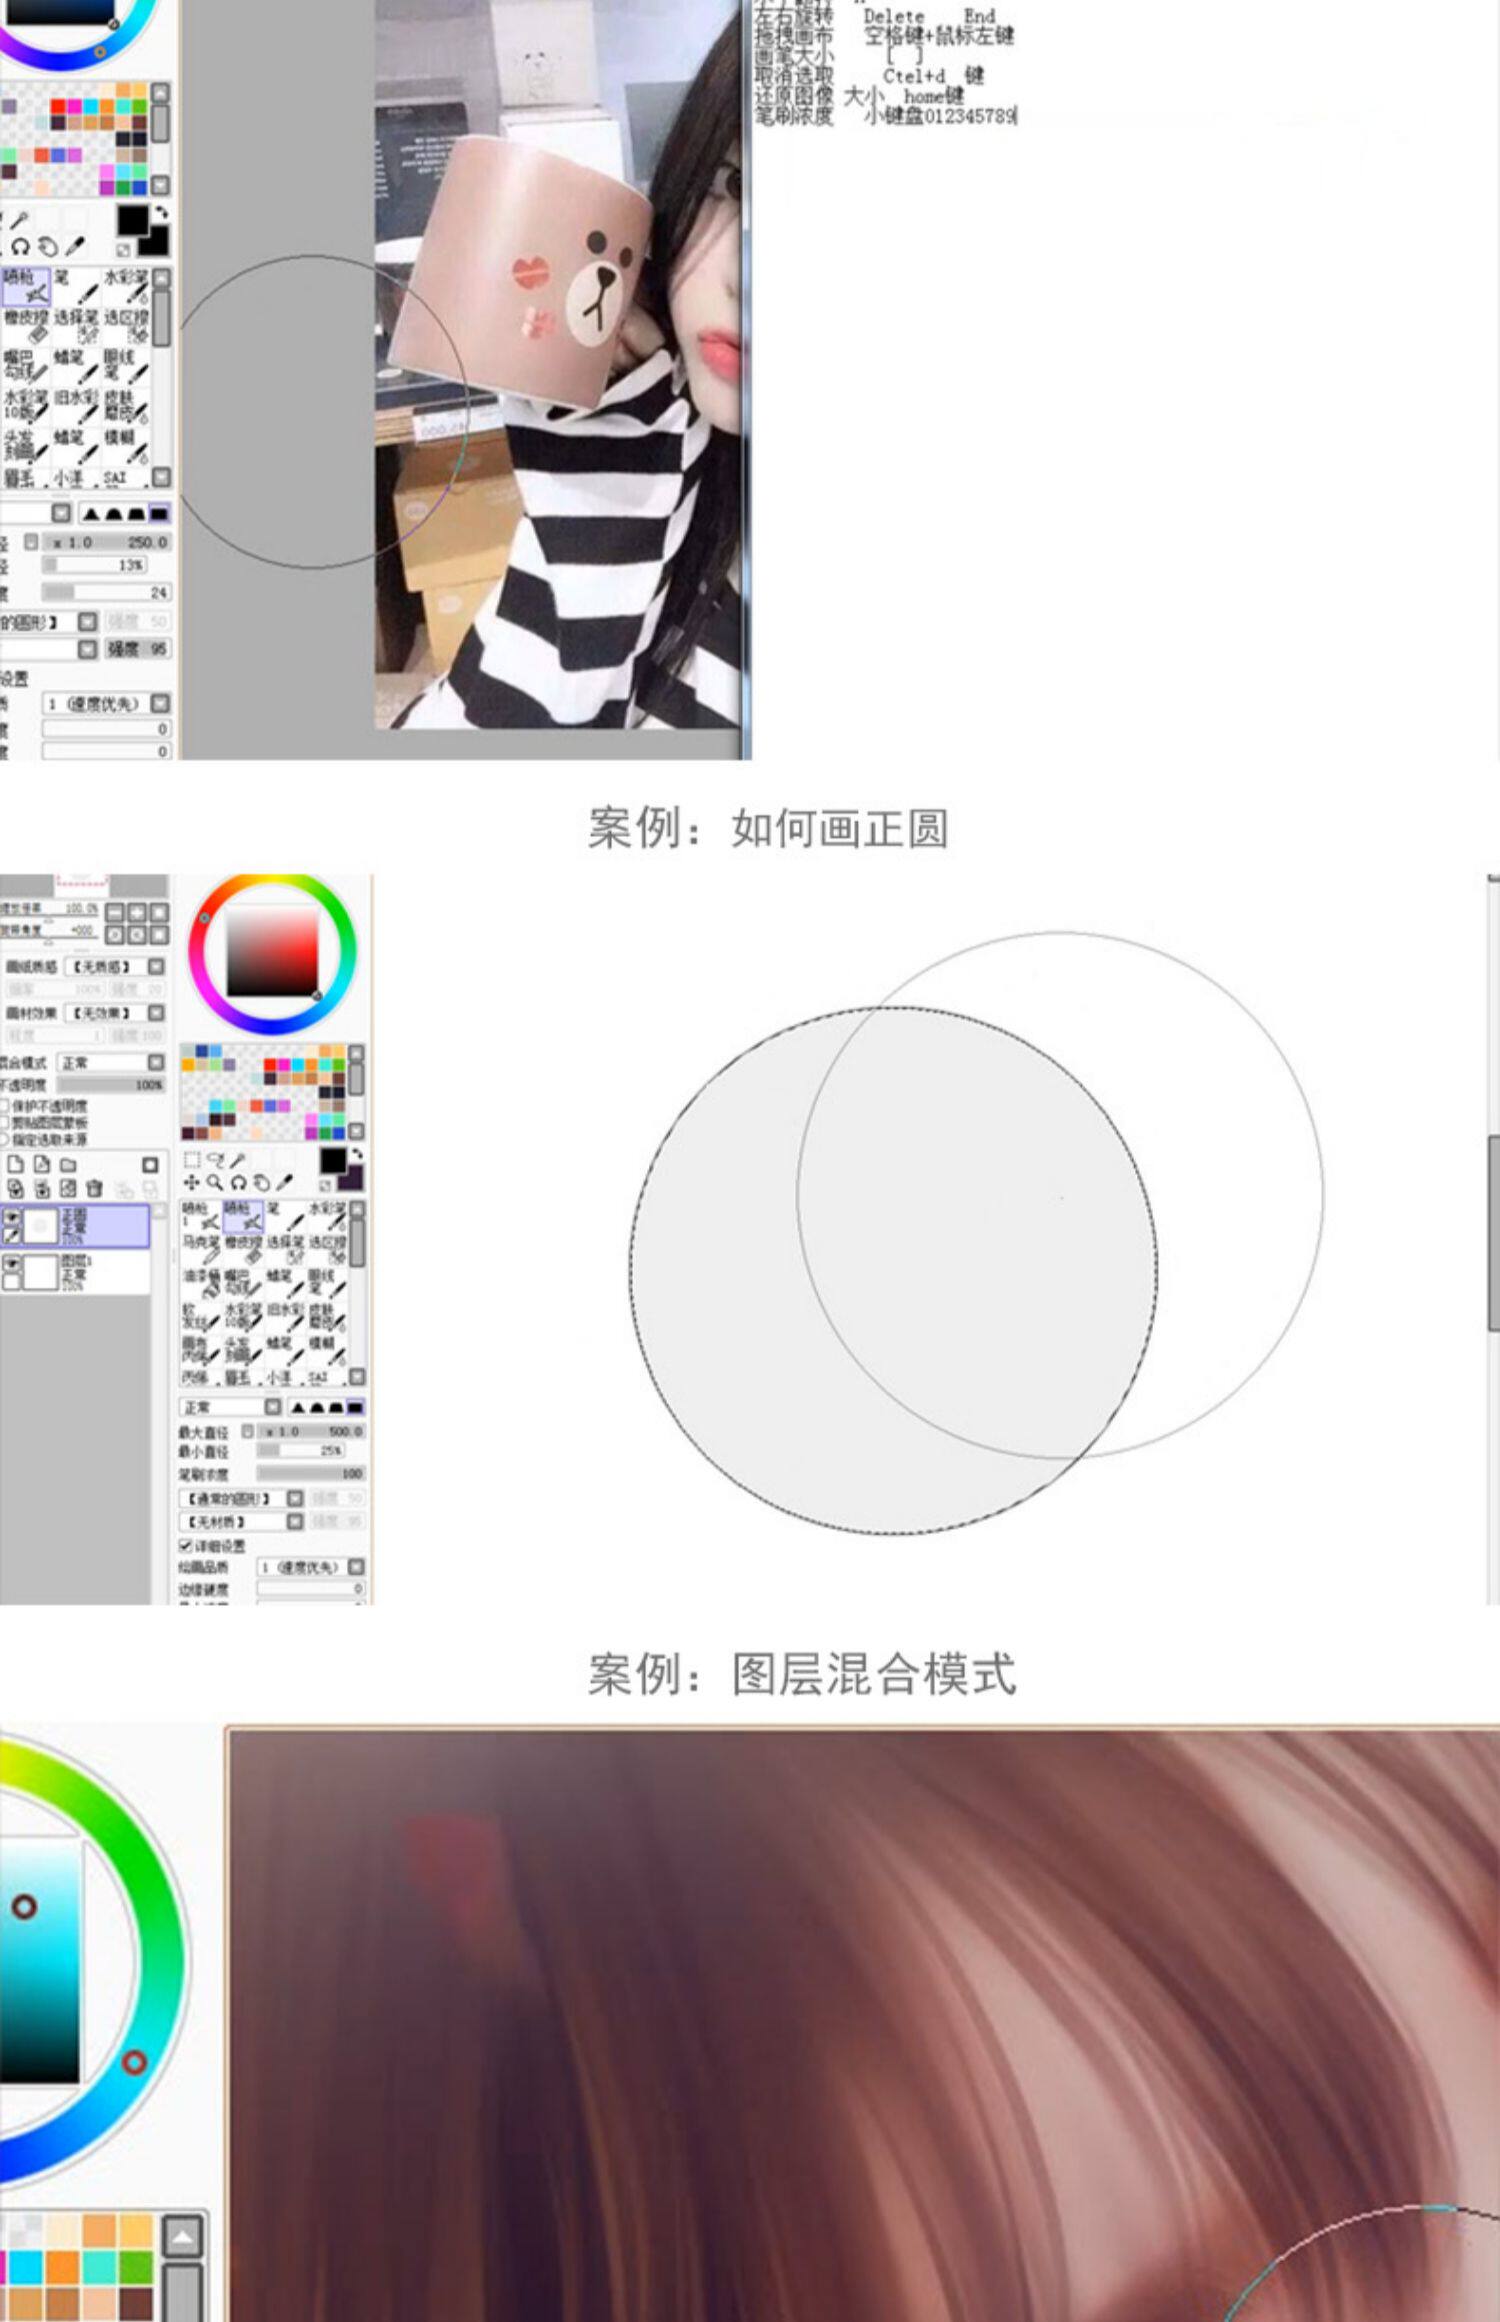Create a new linework layer, two-circles window
Image resolution: width=1500 pixels, height=2322 pixels.
41,1165
